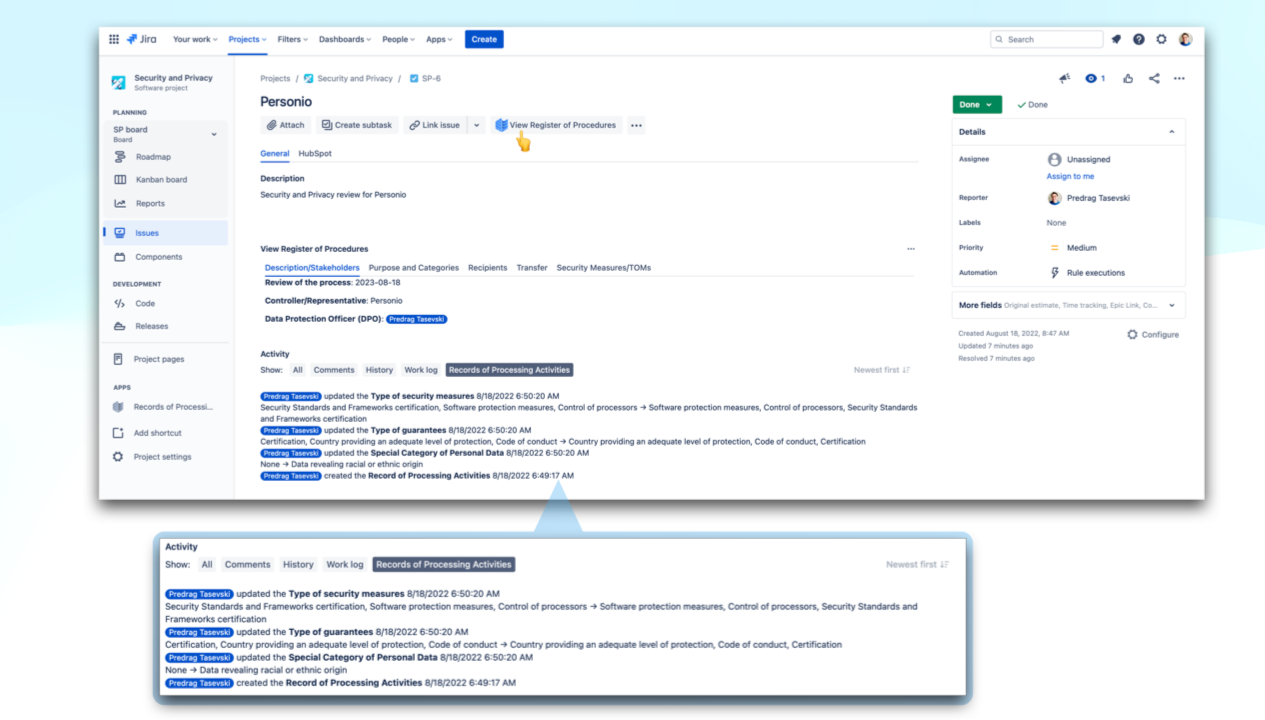Image resolution: width=1265 pixels, height=720 pixels.
Task: Select Transfer tab
Action: tap(532, 268)
